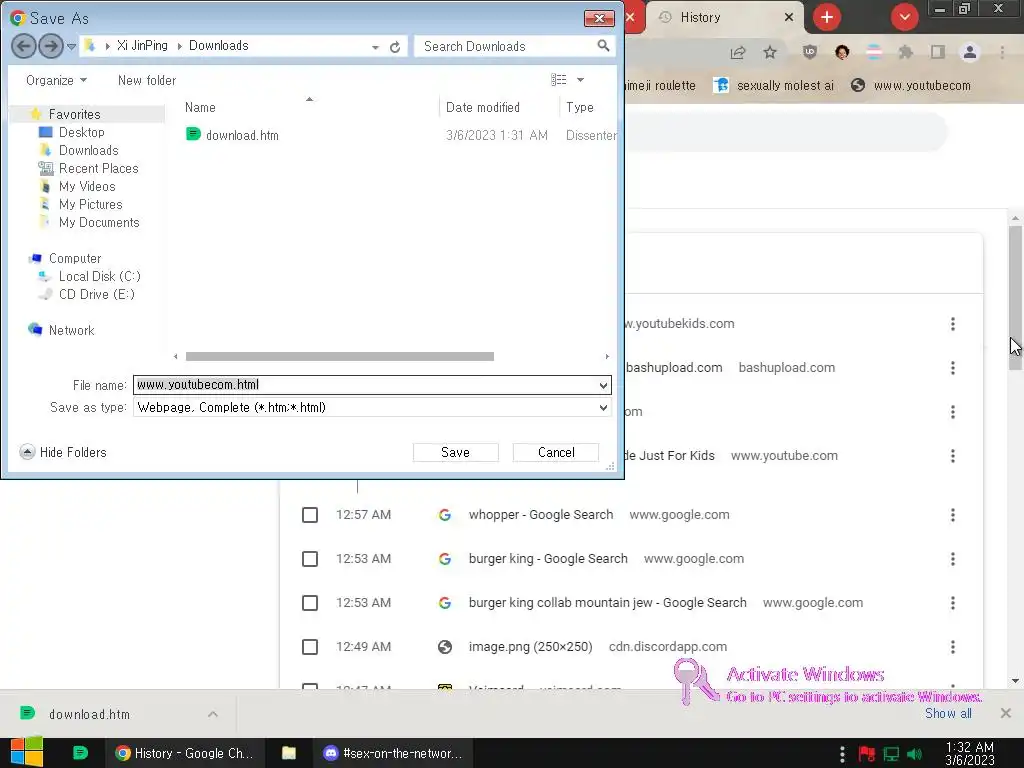Open whopper - Google Search history link

tap(541, 515)
